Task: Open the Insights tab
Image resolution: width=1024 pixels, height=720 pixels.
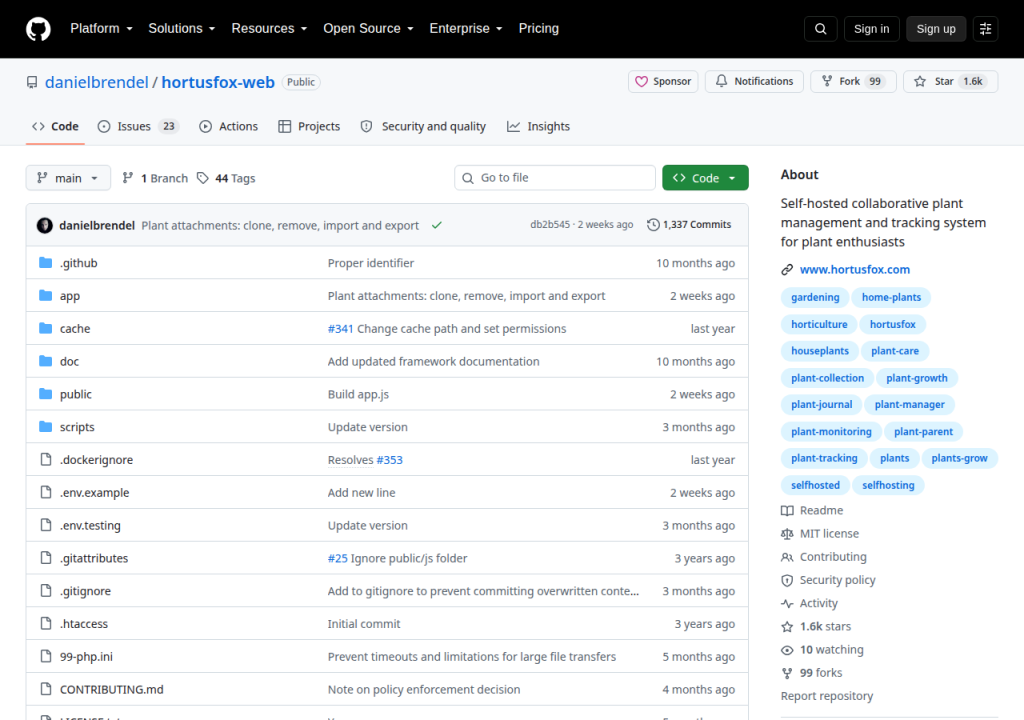Action: 539,127
